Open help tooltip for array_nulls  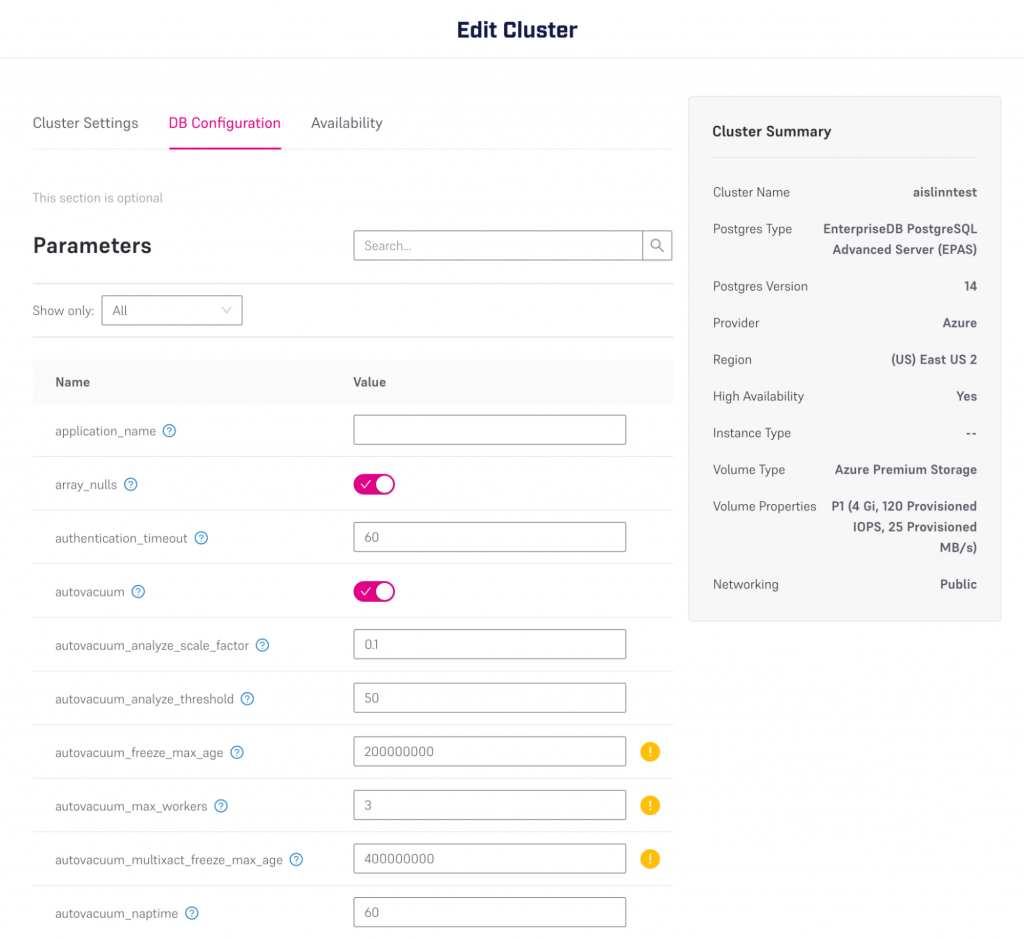pyautogui.click(x=131, y=485)
